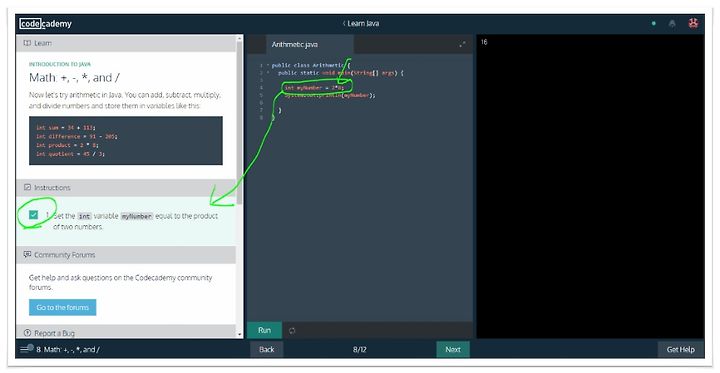The width and height of the screenshot is (720, 373).
Task: Reset the code with the refresh icon
Action: tap(292, 331)
